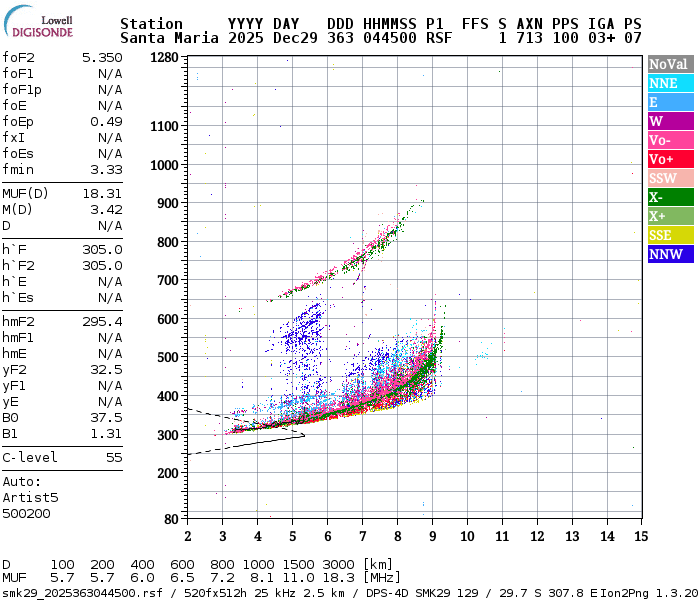Click the B0 value 37.5

coord(106,417)
